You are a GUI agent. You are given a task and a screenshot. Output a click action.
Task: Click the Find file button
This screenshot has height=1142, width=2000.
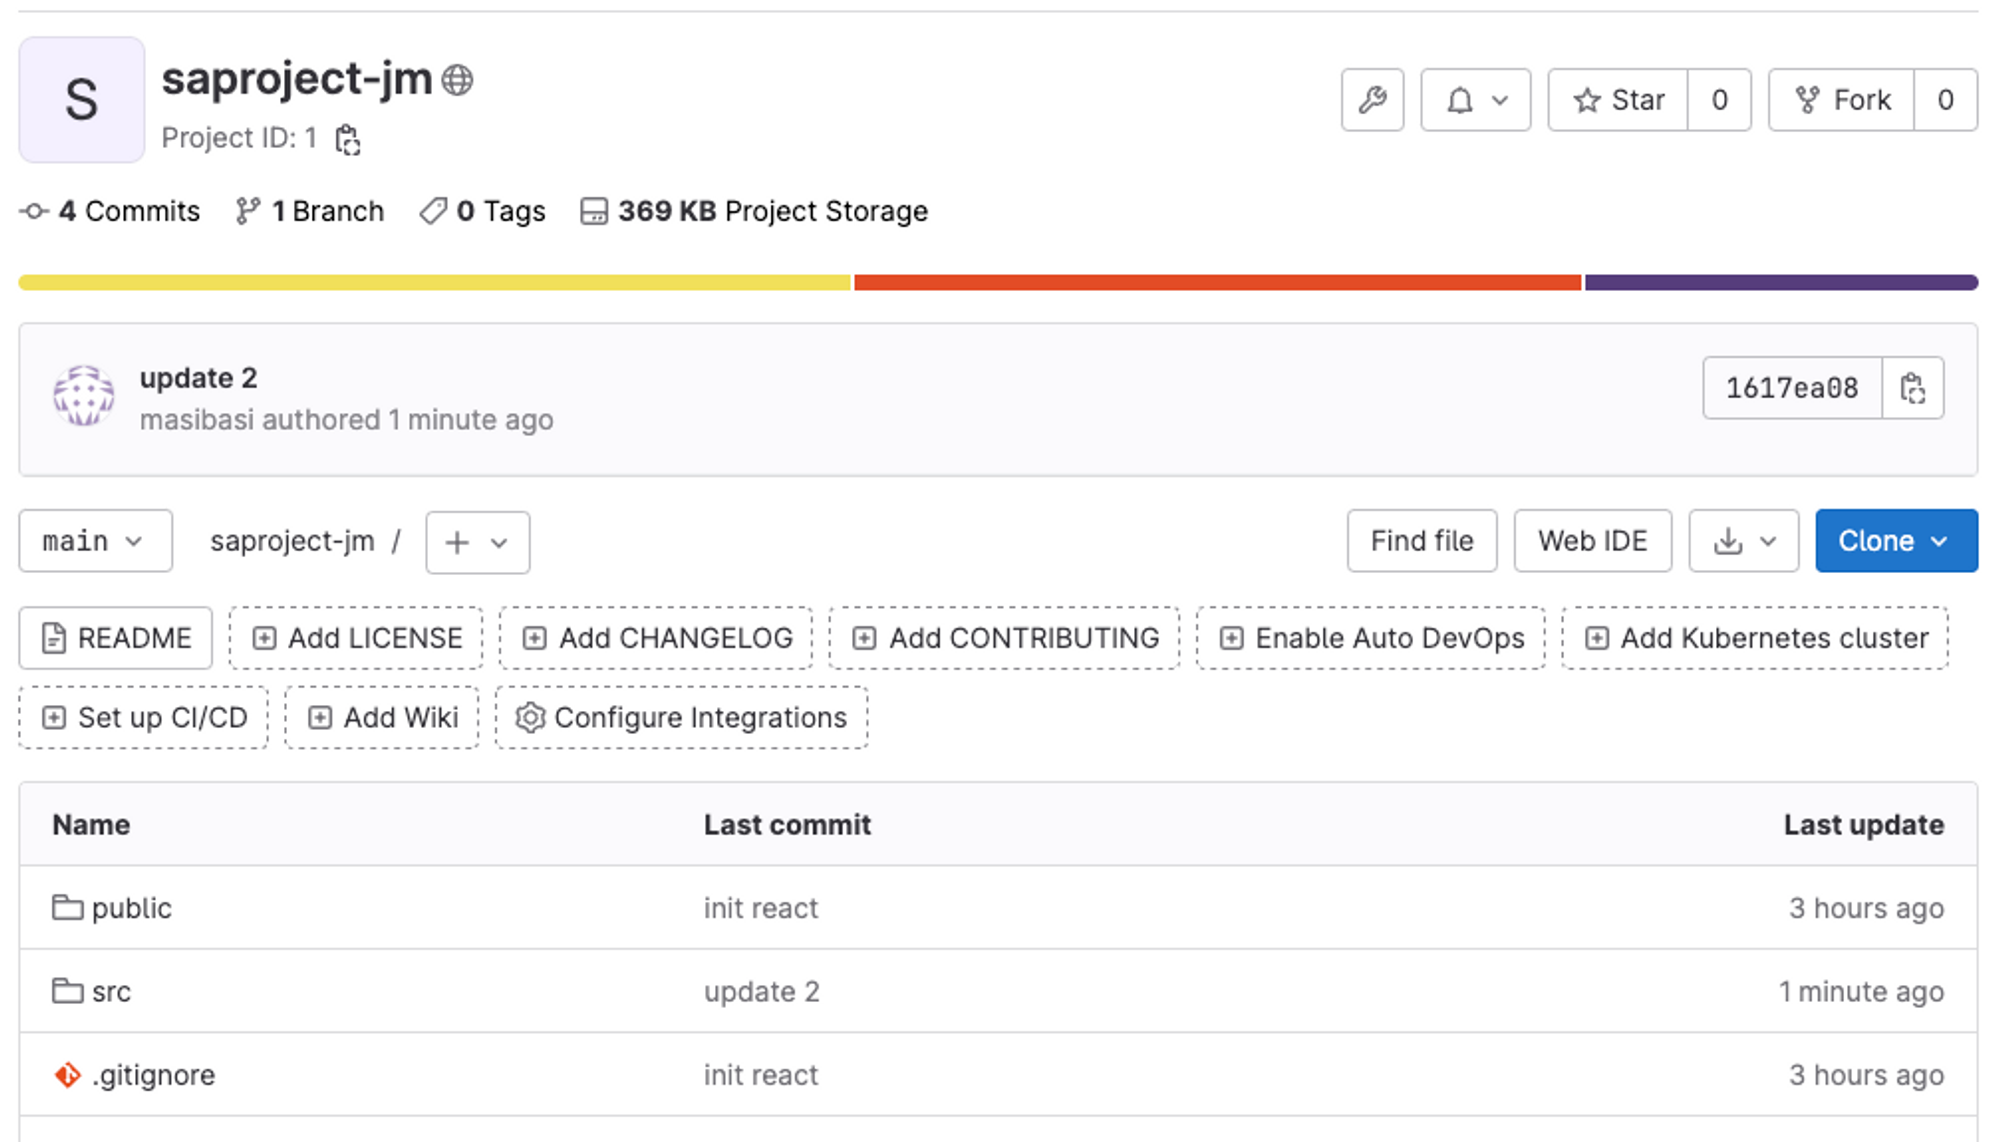(1421, 541)
